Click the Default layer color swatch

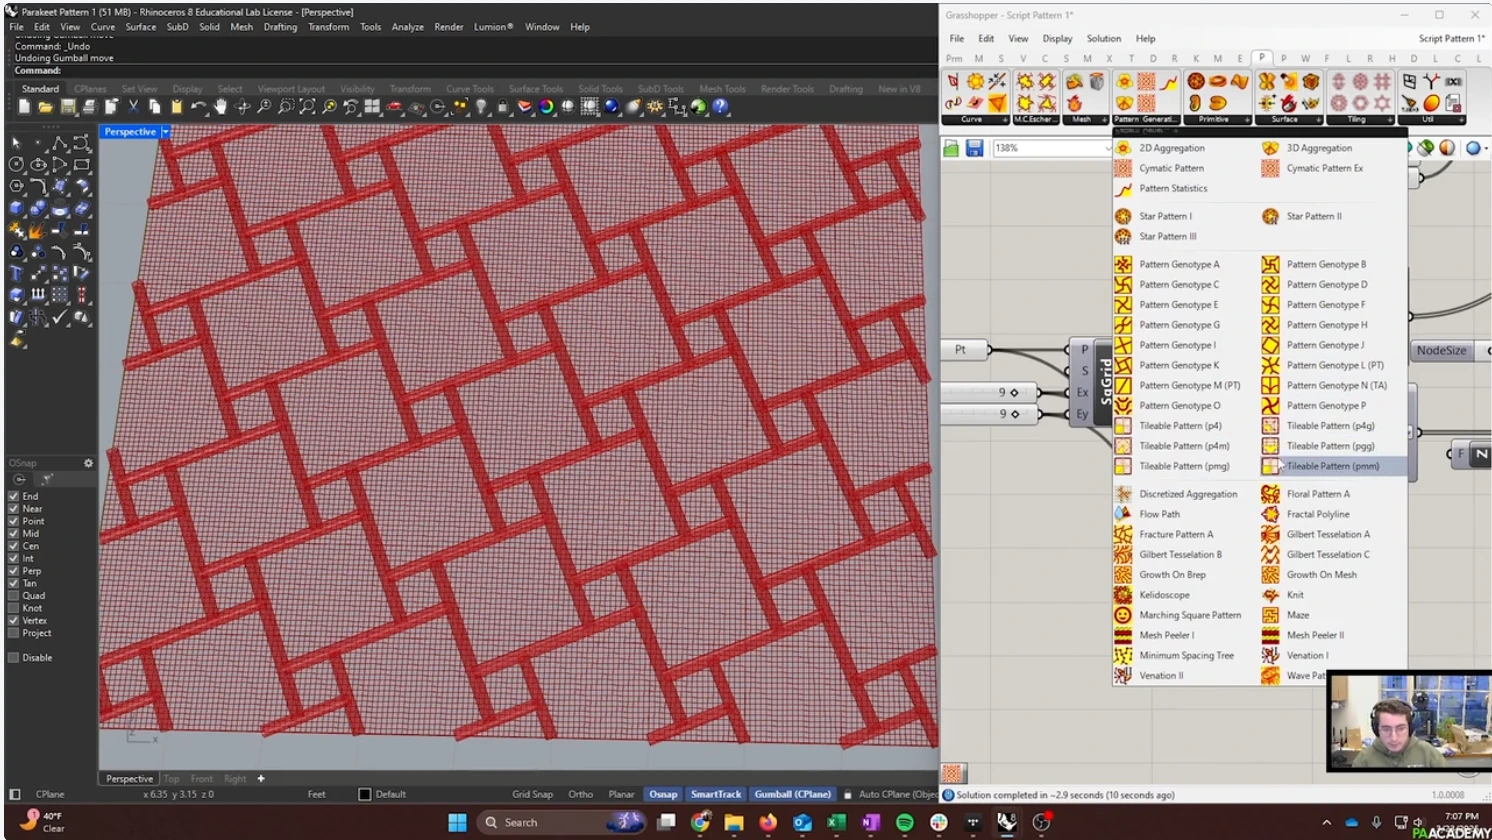click(364, 794)
